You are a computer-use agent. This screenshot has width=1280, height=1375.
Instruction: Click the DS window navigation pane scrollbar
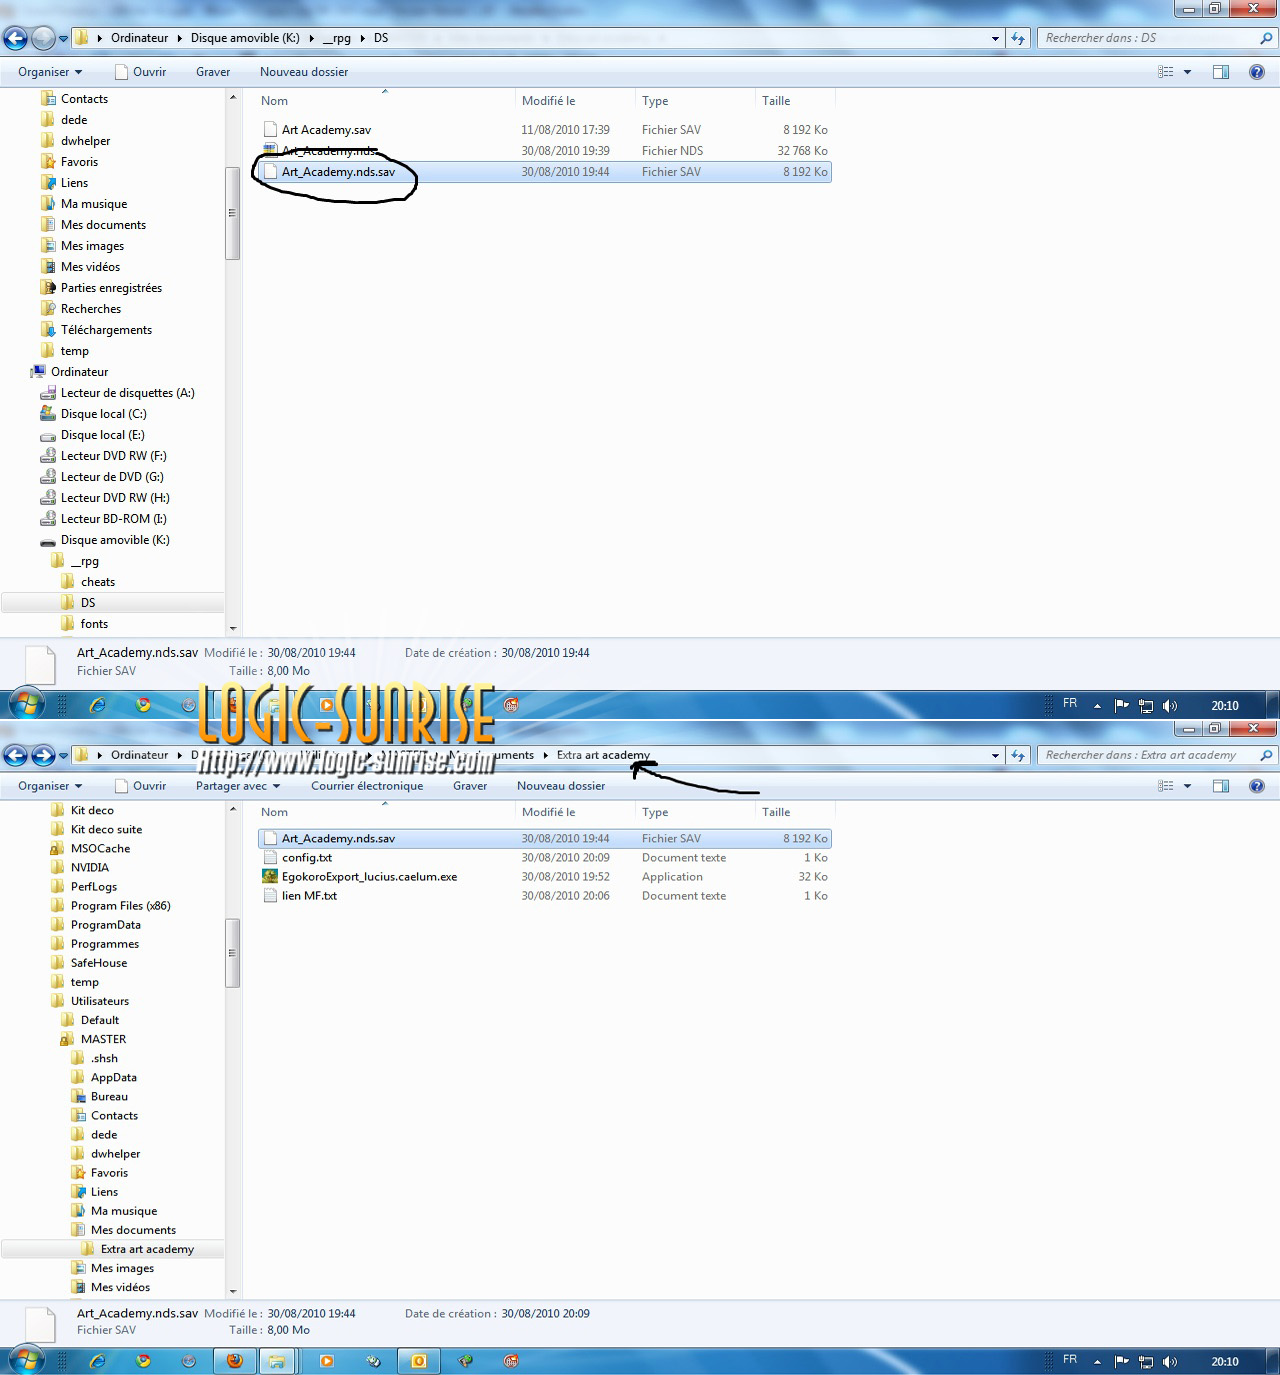pyautogui.click(x=232, y=213)
